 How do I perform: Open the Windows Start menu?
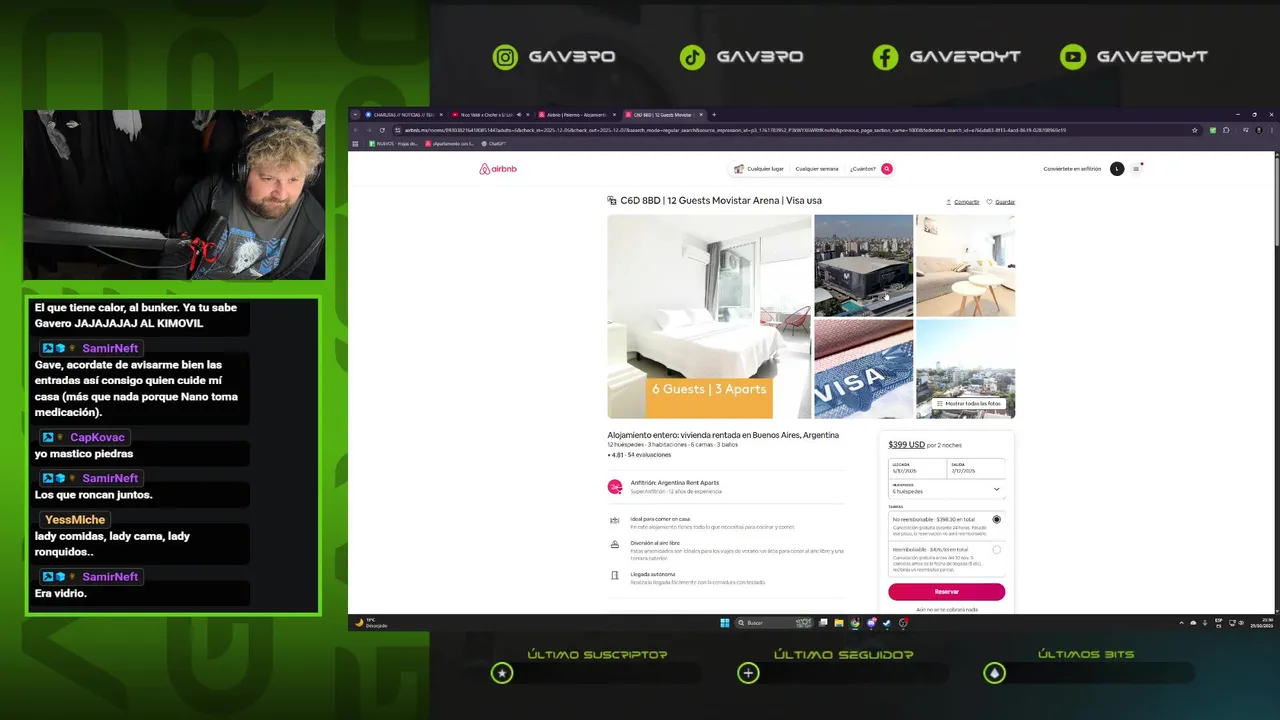pos(725,623)
